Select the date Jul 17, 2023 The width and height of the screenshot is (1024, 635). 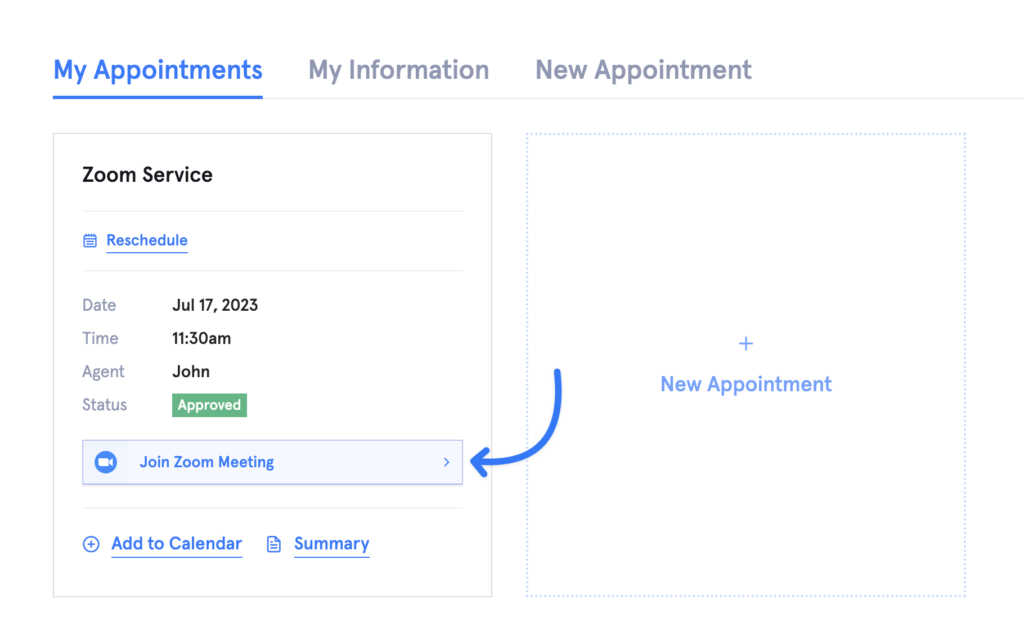pyautogui.click(x=215, y=305)
